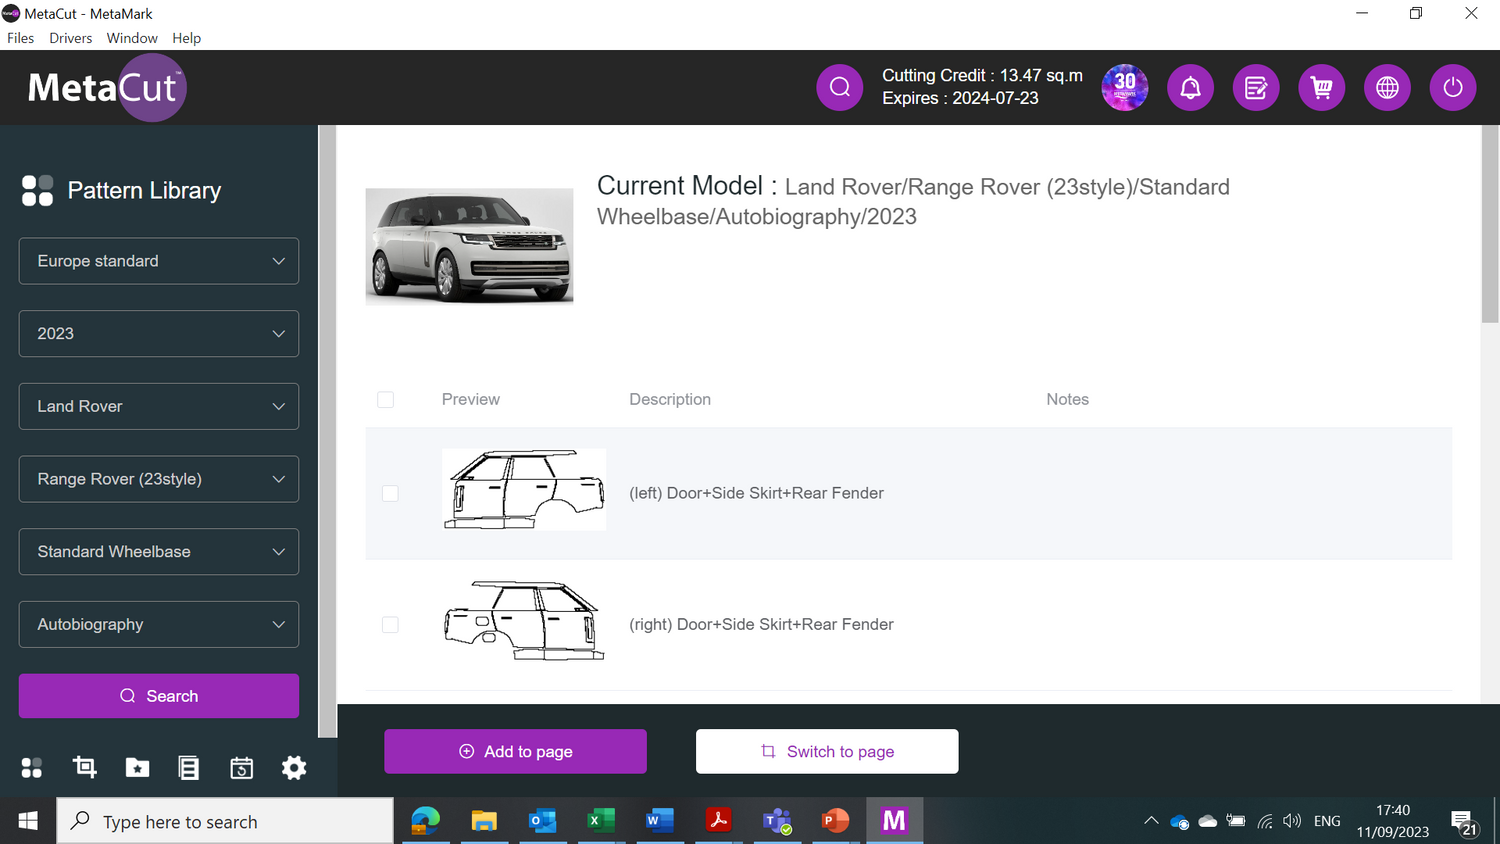This screenshot has width=1500, height=844.
Task: Expand the Europe standard dropdown
Action: click(159, 261)
